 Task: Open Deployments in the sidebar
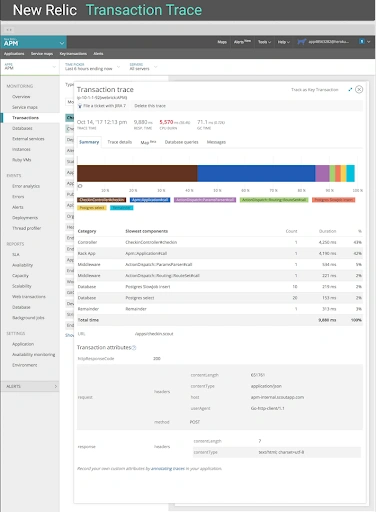[25, 218]
